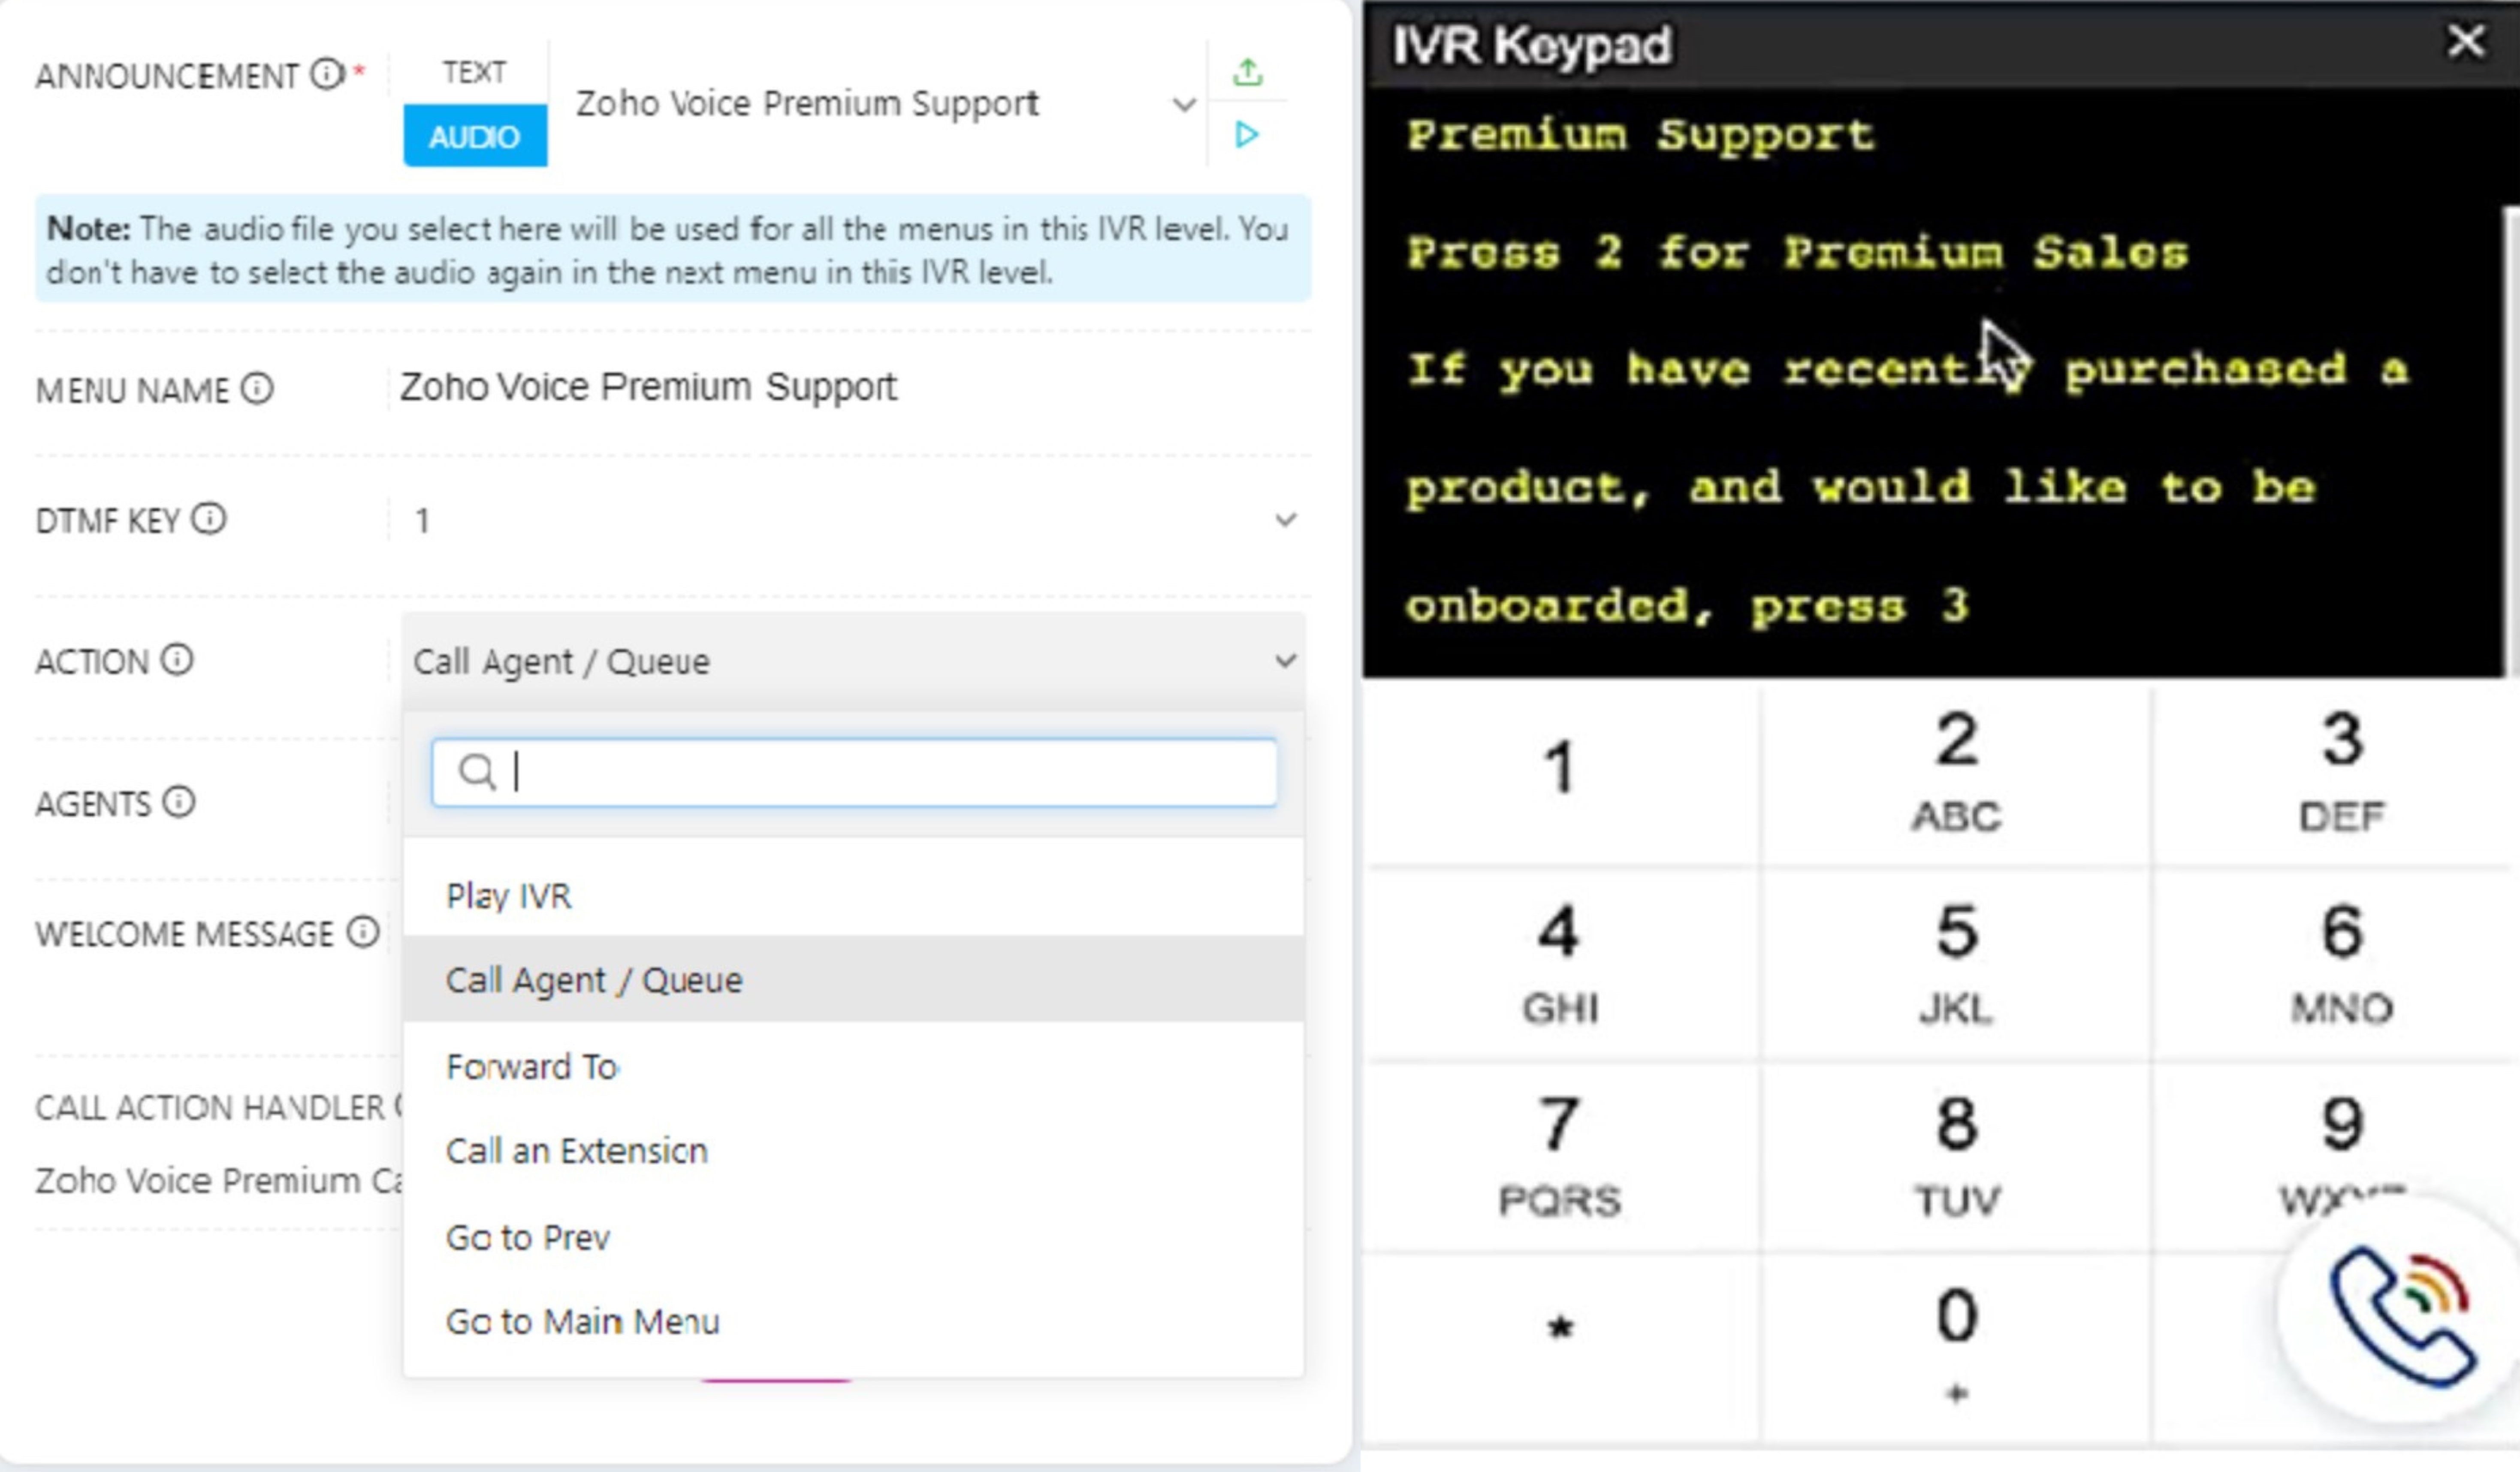The image size is (2520, 1472).
Task: Select Go to Prev action option
Action: pos(527,1236)
